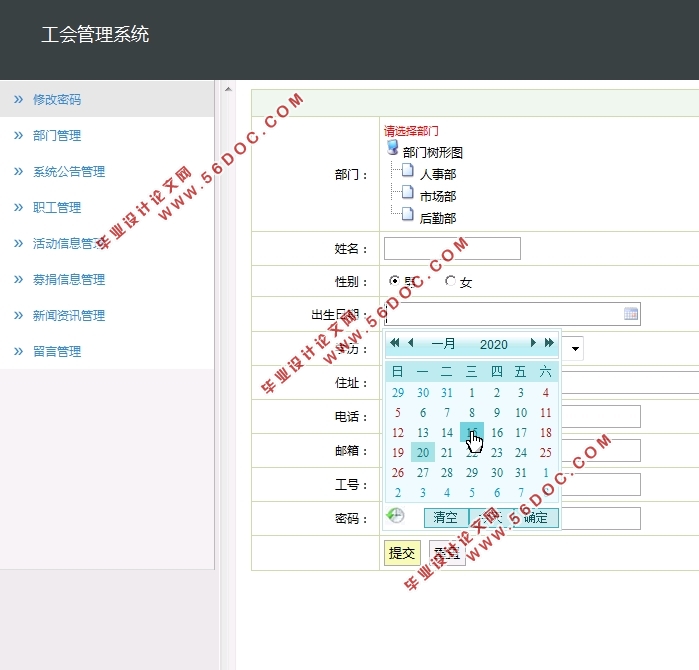Pick date 24 in the calendar
This screenshot has width=699, height=670.
pos(521,452)
